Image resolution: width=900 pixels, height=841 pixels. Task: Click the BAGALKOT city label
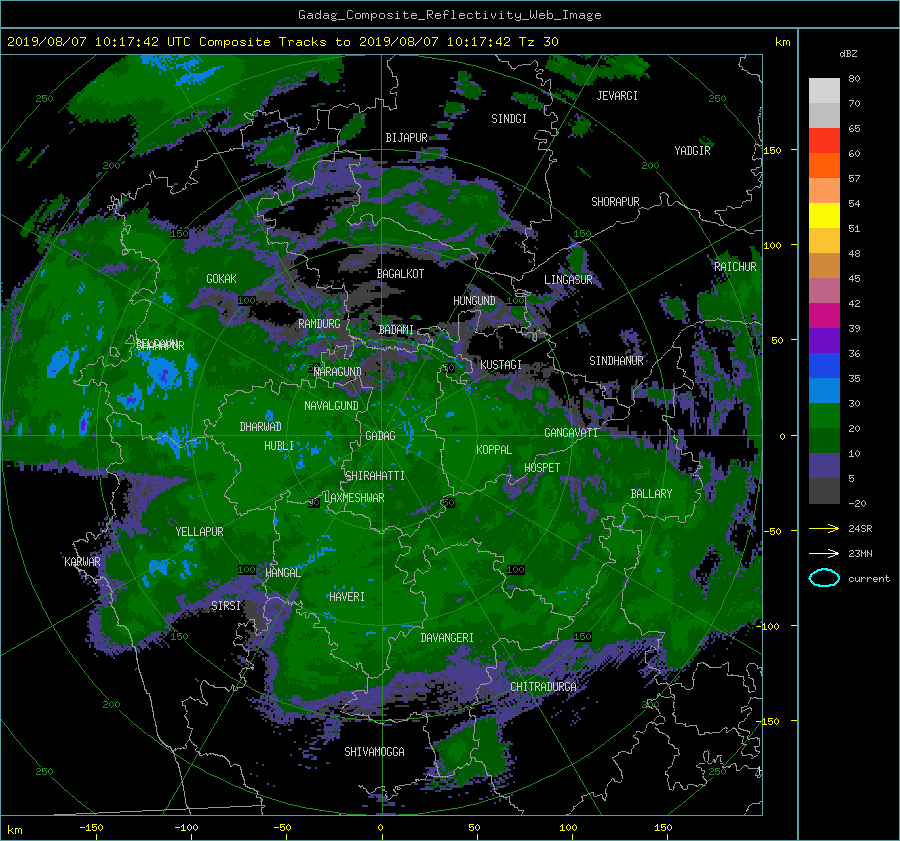[x=400, y=274]
